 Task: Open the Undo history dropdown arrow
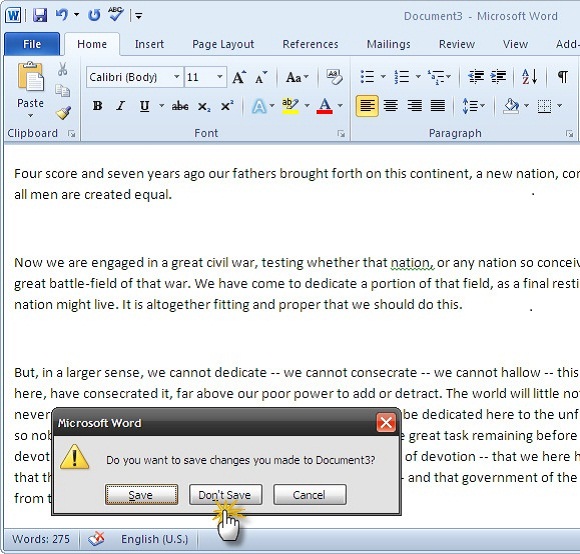pos(76,15)
